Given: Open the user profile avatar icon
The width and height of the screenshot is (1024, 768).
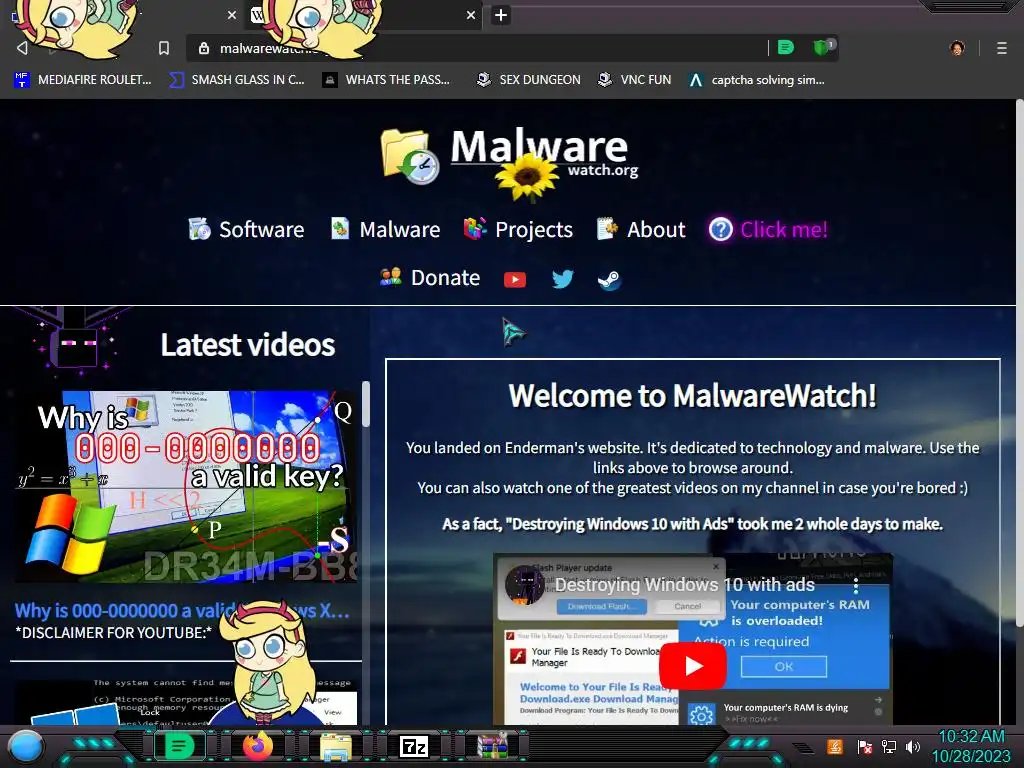Looking at the screenshot, I should point(957,48).
